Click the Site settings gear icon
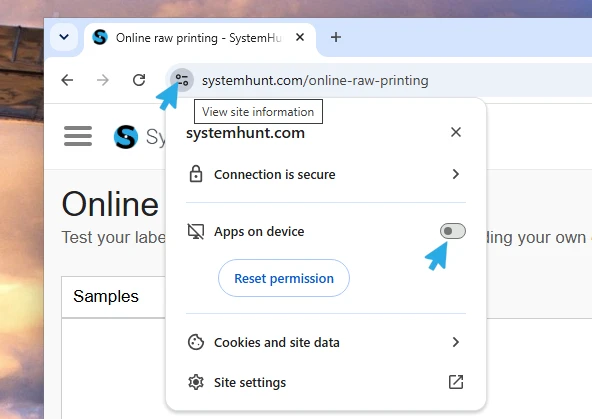 tap(196, 382)
